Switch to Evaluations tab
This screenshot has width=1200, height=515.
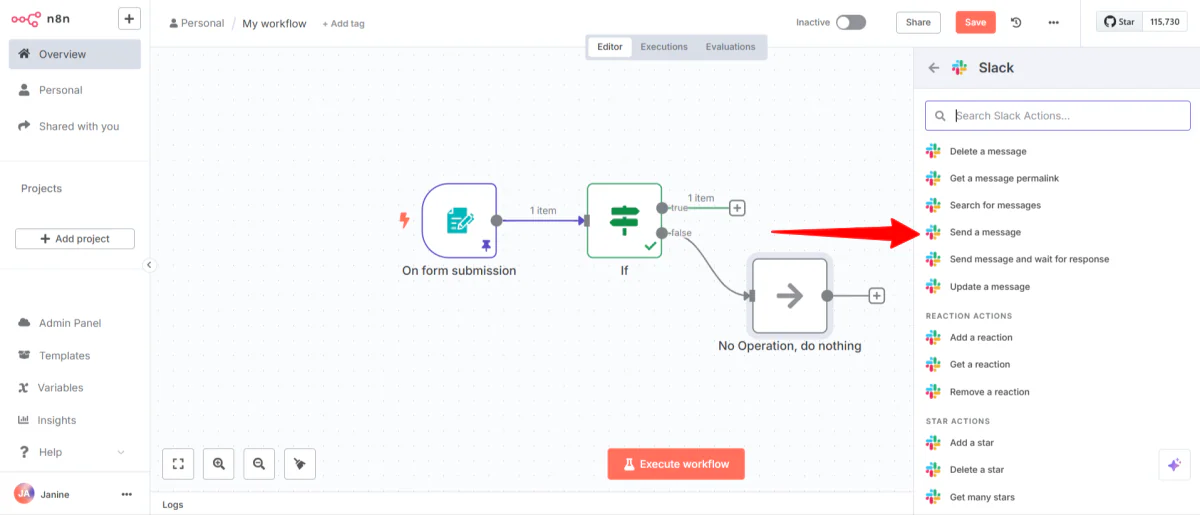[x=730, y=47]
